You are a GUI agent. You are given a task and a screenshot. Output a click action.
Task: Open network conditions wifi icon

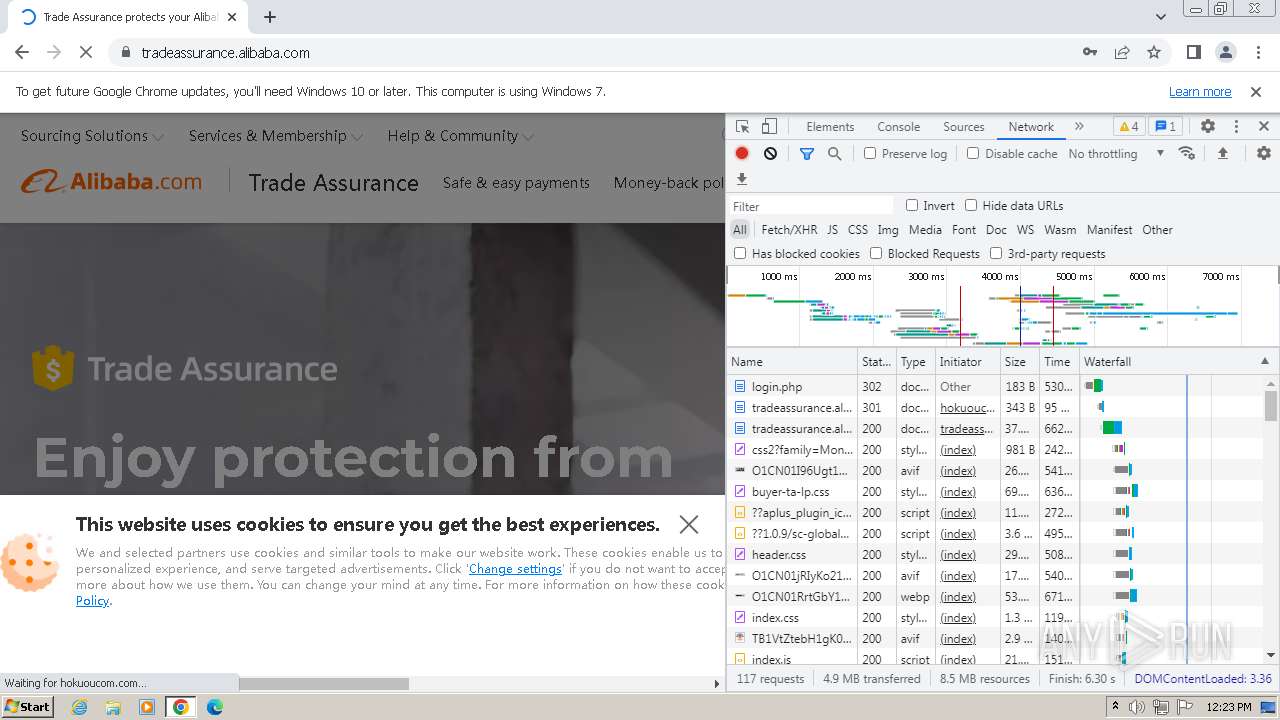pos(1187,154)
